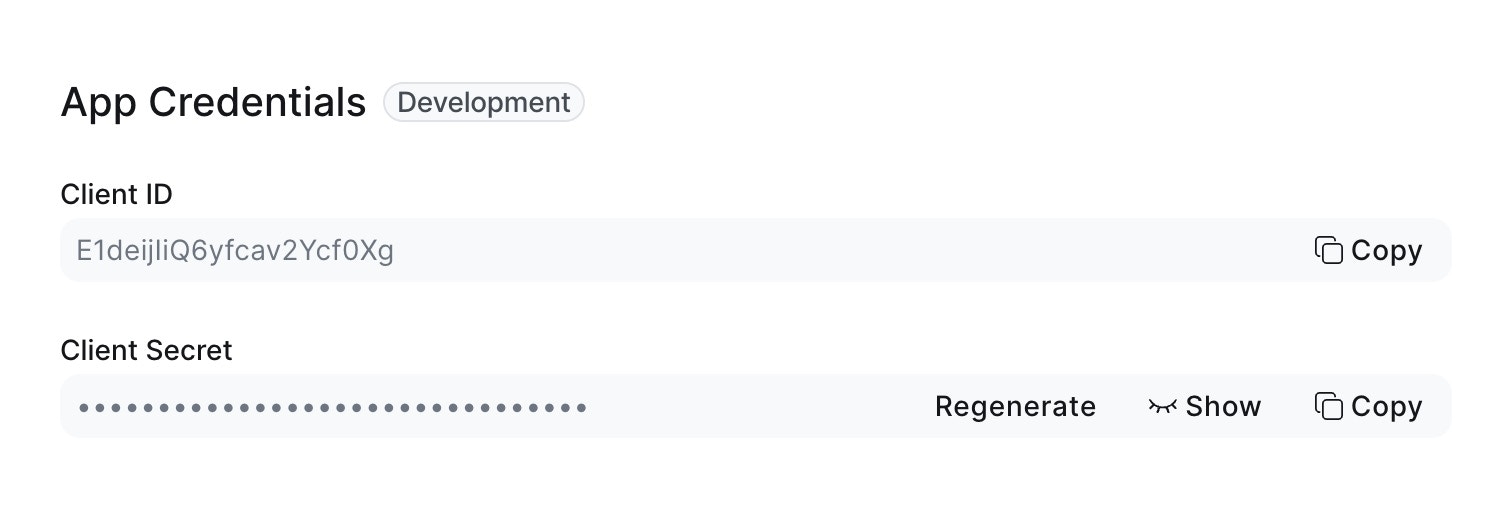Click blank space left of Regenerate
This screenshot has width=1498, height=510.
760,406
